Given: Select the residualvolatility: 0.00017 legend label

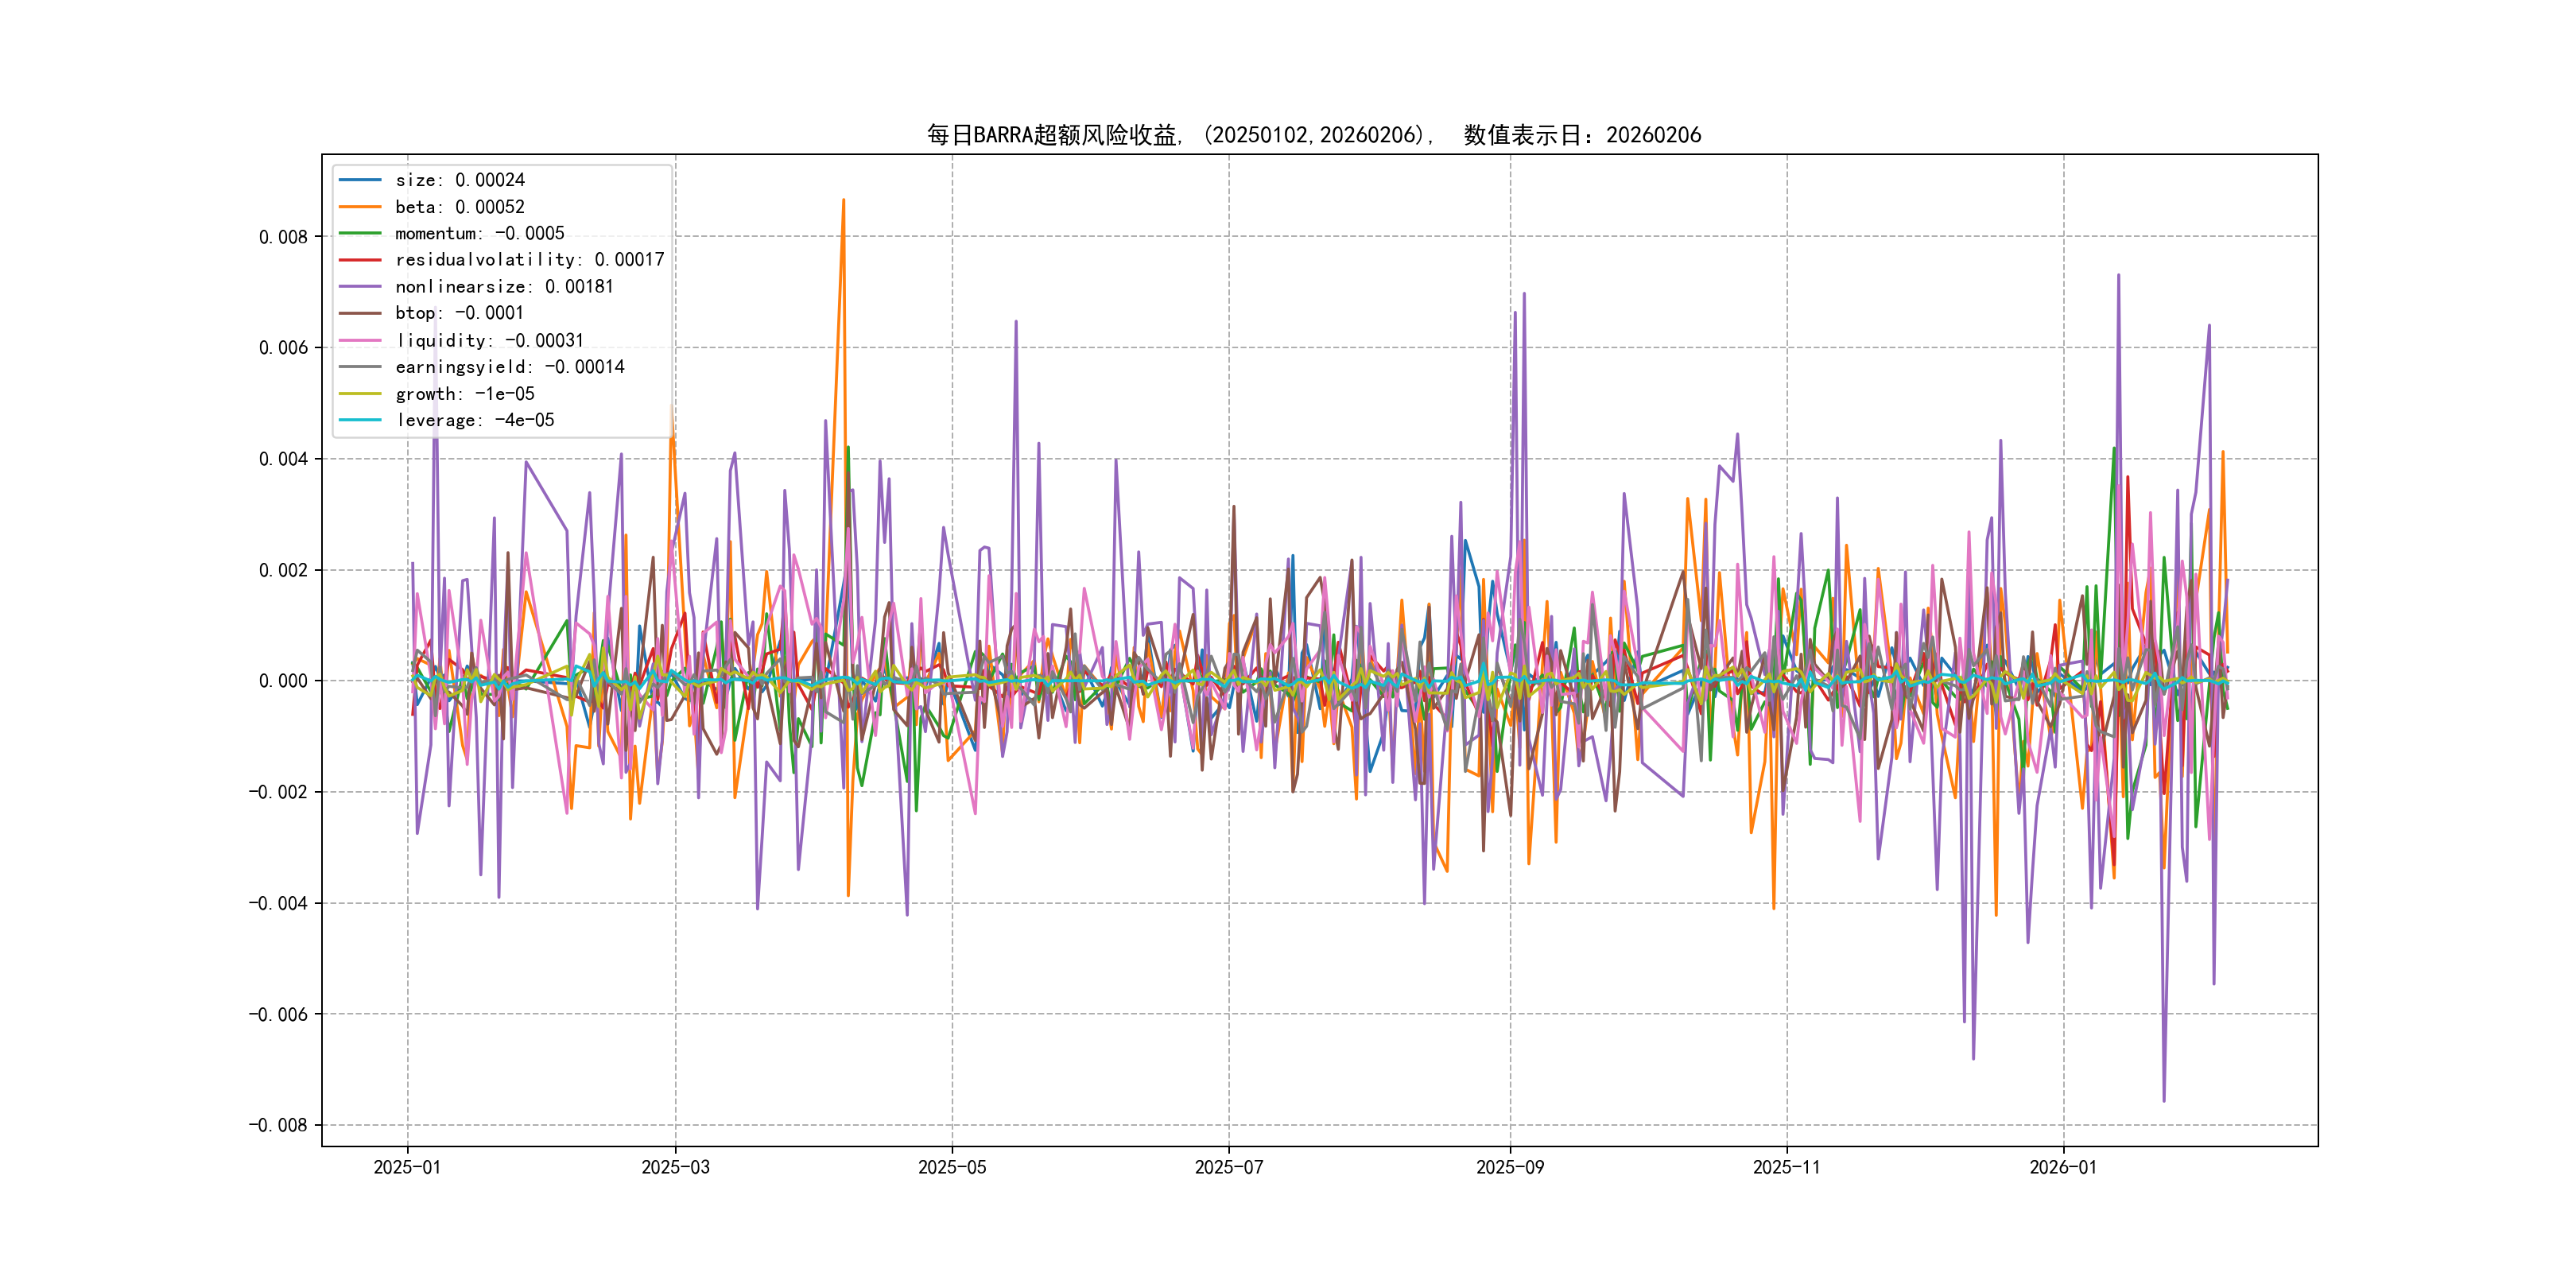Looking at the screenshot, I should pyautogui.click(x=529, y=260).
